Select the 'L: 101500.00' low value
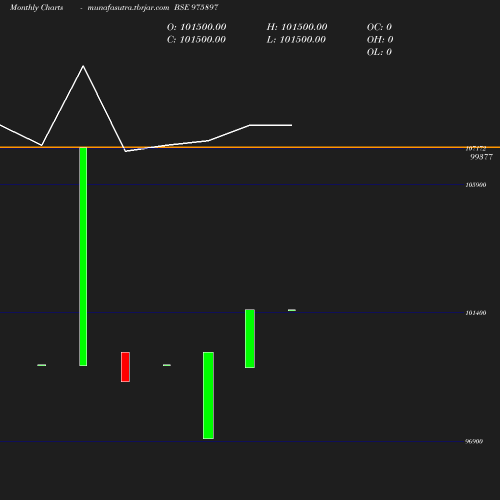The image size is (500, 500). (x=296, y=40)
